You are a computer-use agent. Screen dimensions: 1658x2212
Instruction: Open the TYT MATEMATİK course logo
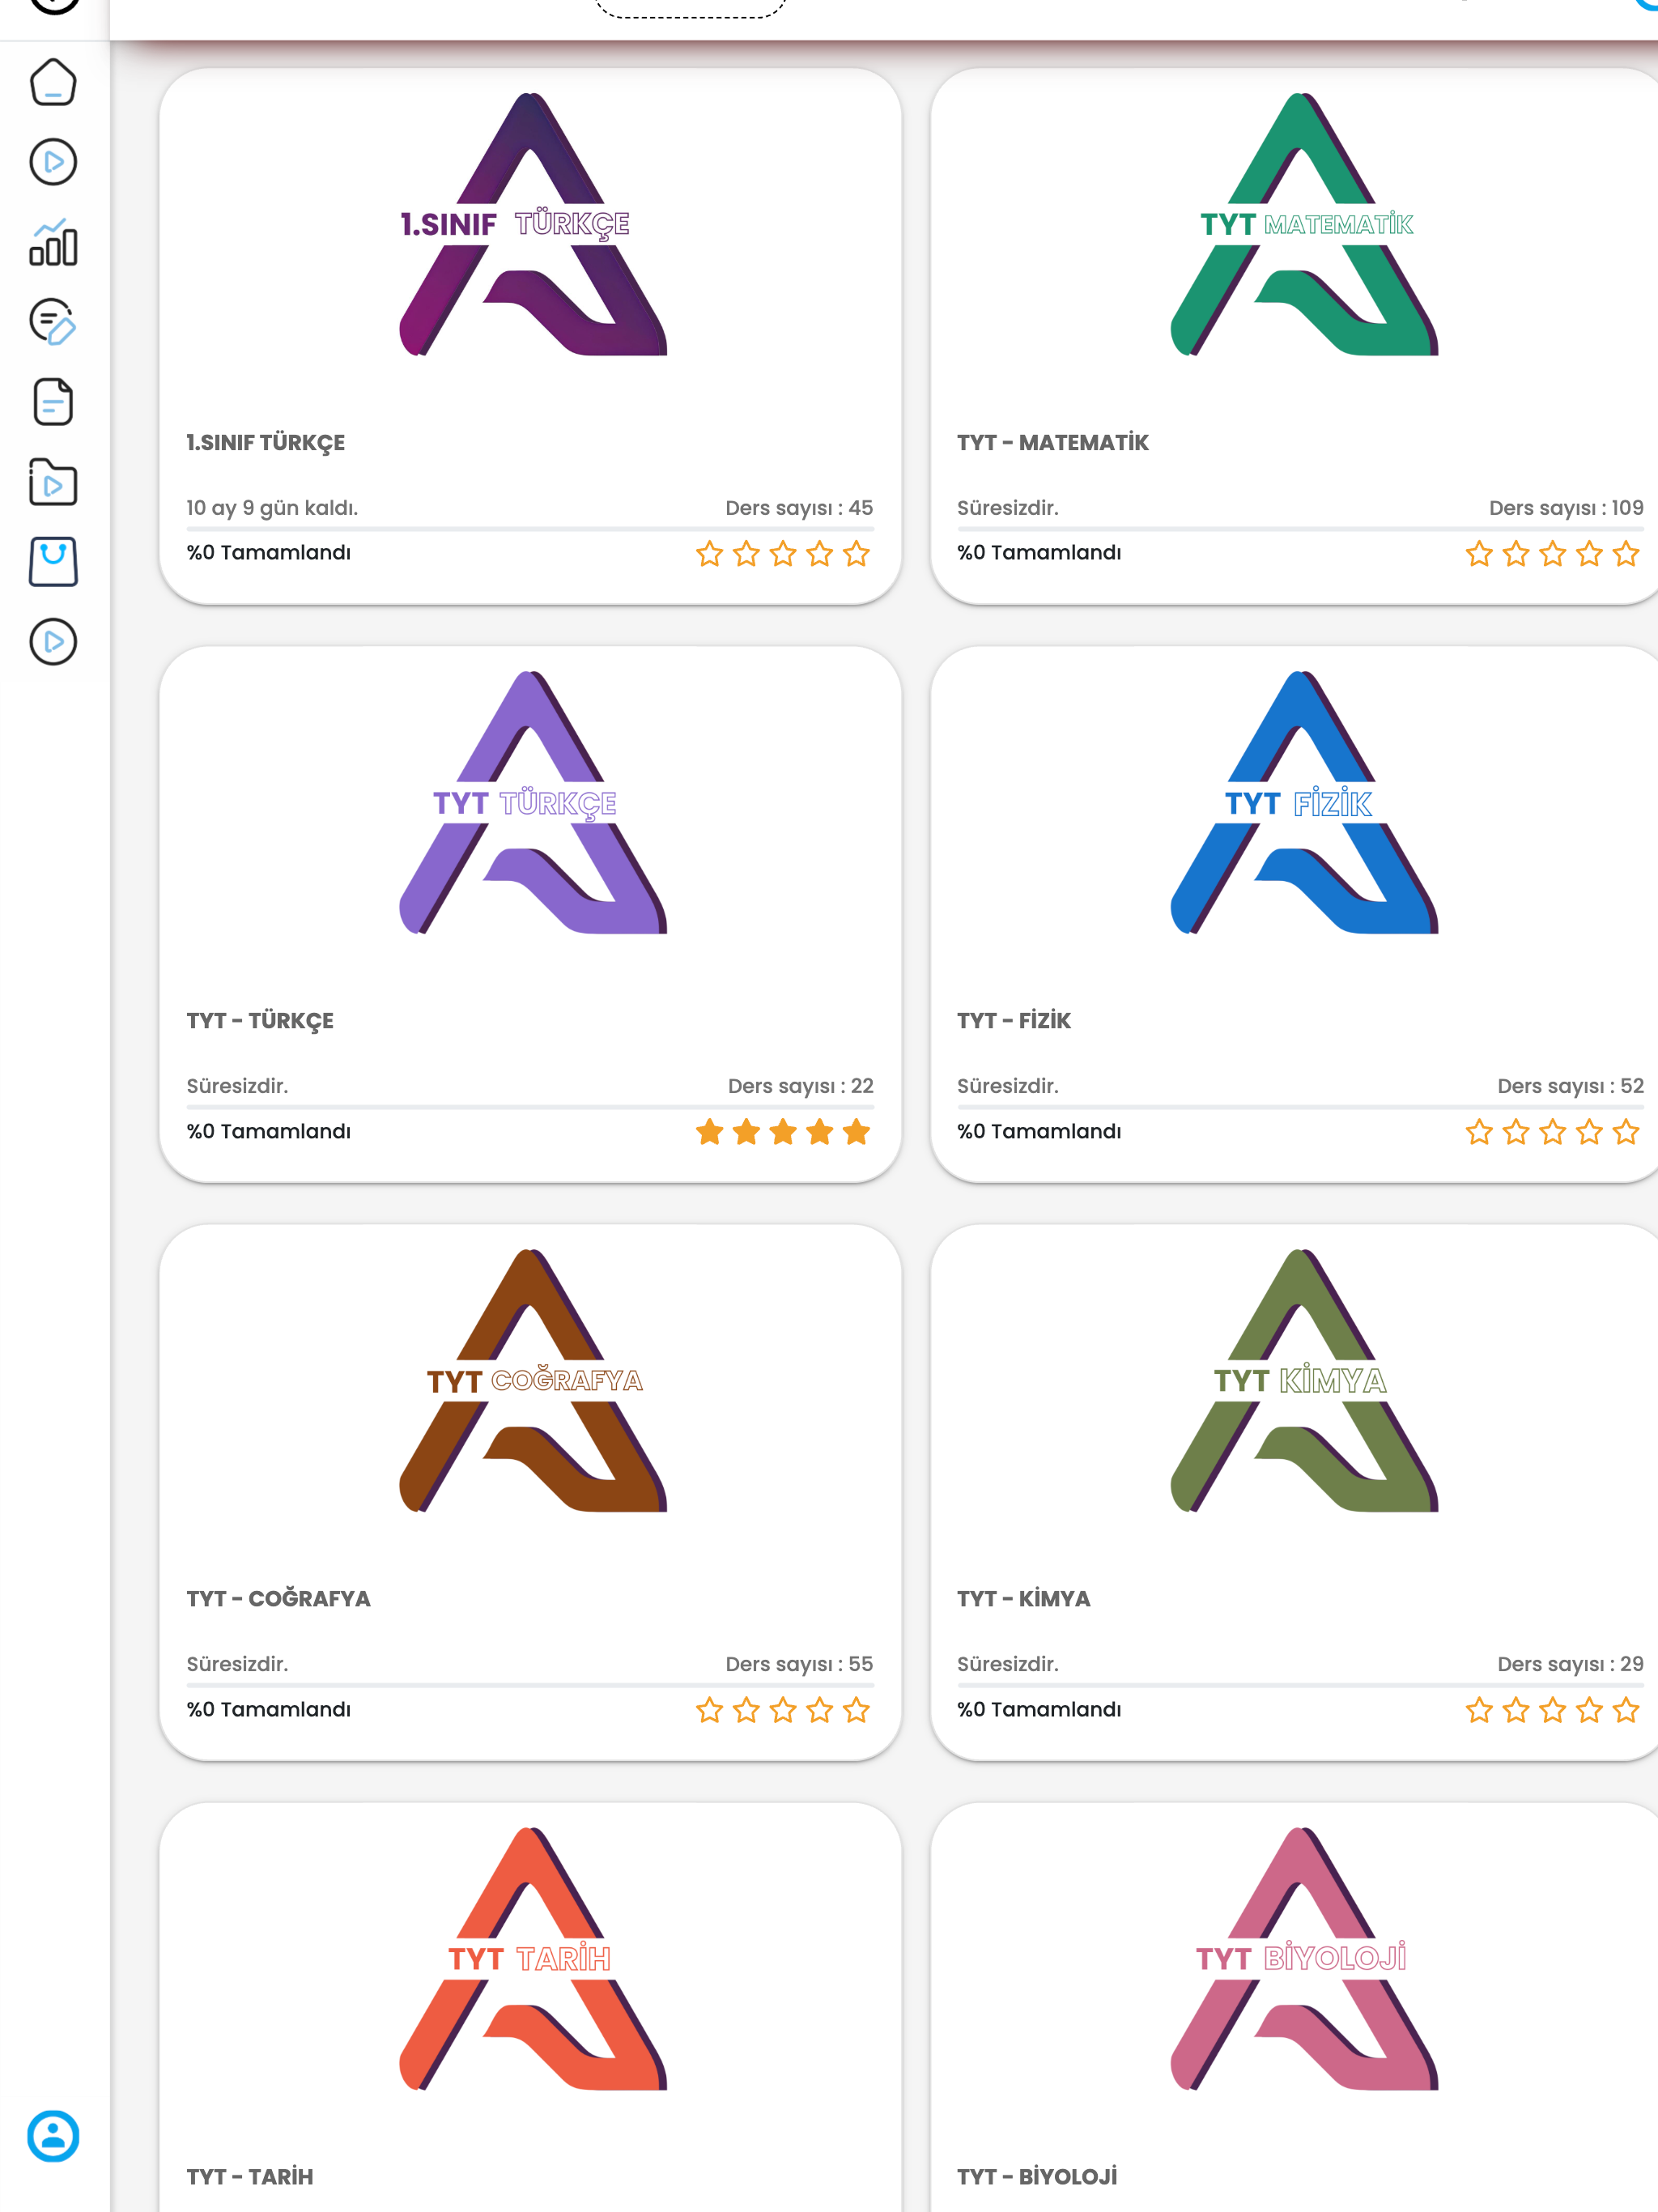point(1304,225)
